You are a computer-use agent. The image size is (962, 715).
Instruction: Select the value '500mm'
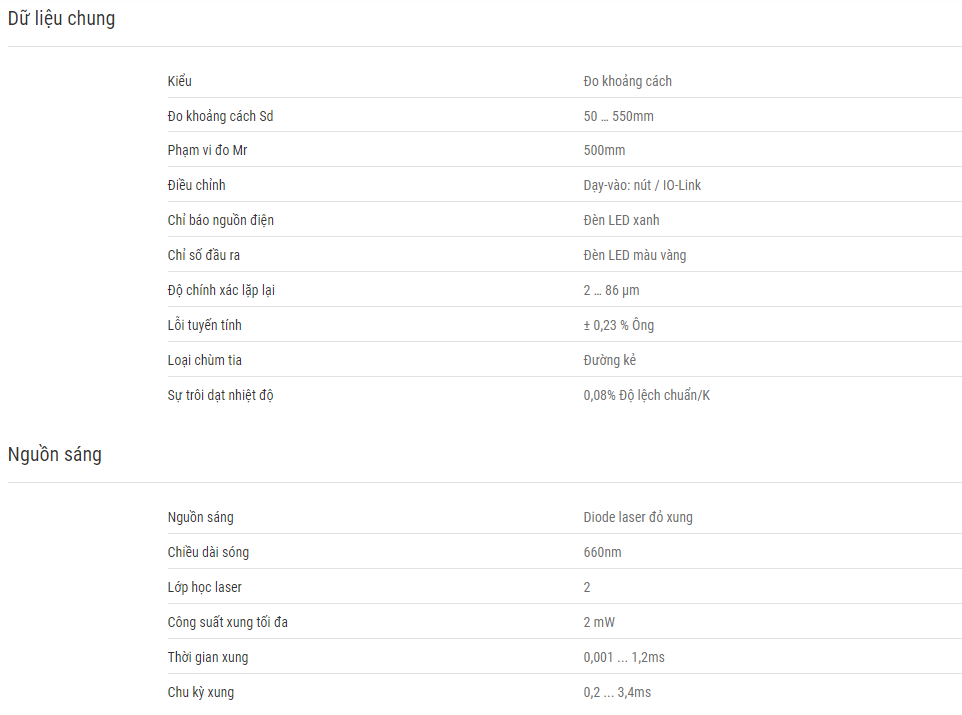point(604,150)
